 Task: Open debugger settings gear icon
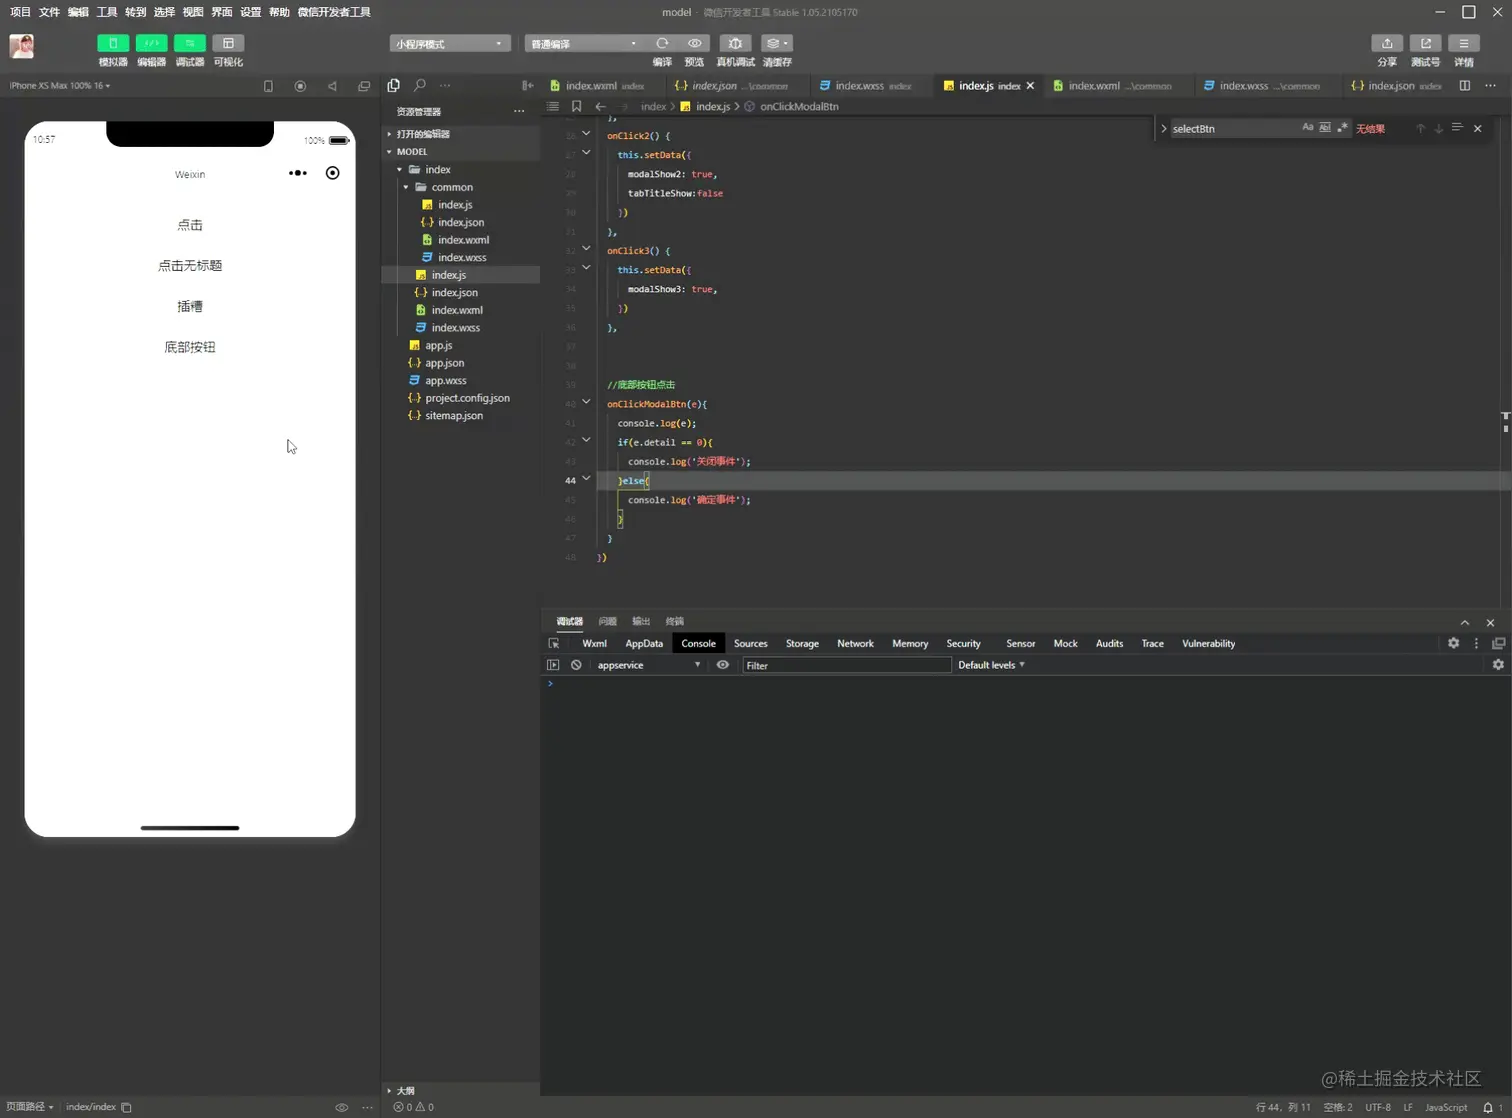point(1453,643)
